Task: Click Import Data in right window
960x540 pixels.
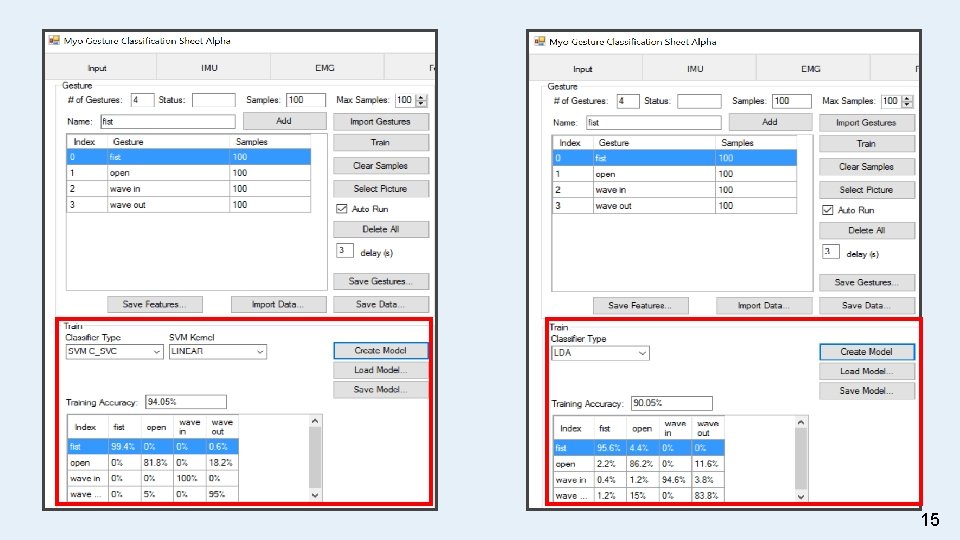Action: click(764, 306)
